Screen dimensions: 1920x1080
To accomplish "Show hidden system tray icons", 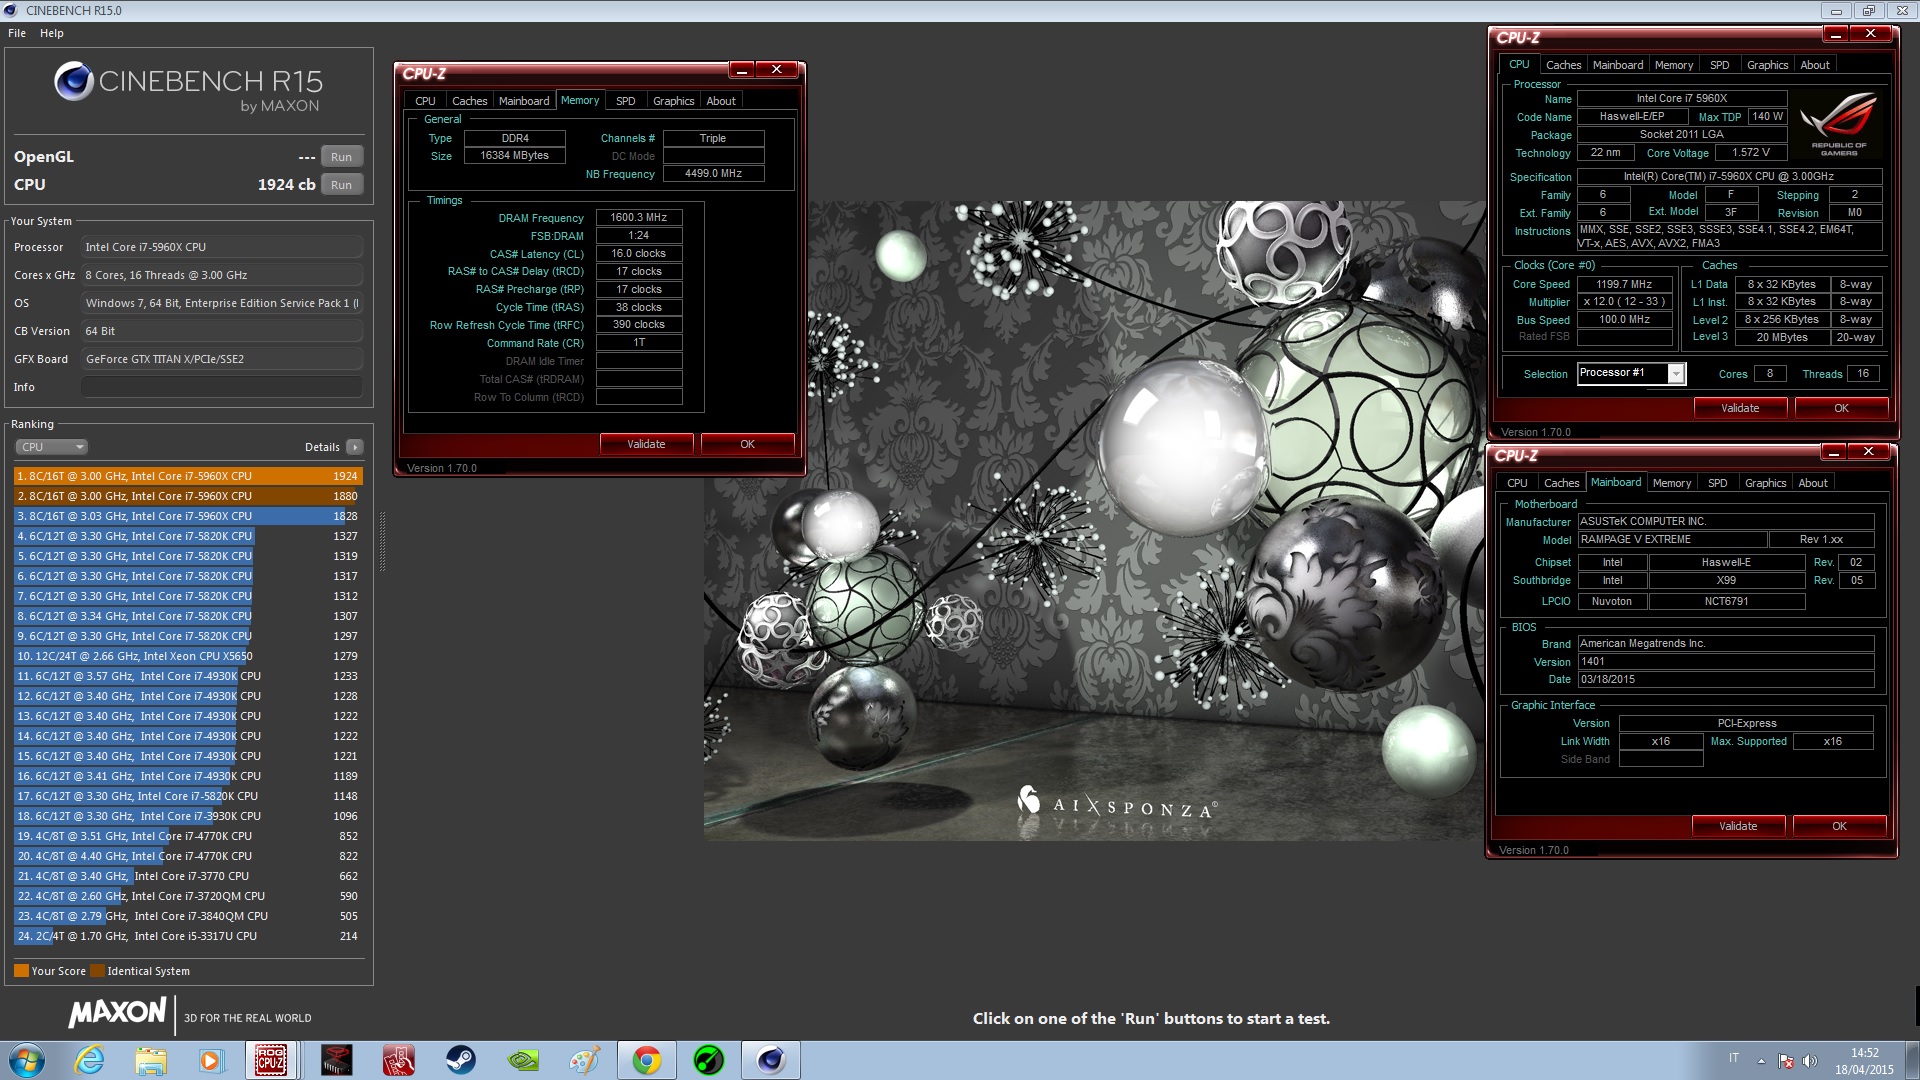I will coord(1760,1060).
